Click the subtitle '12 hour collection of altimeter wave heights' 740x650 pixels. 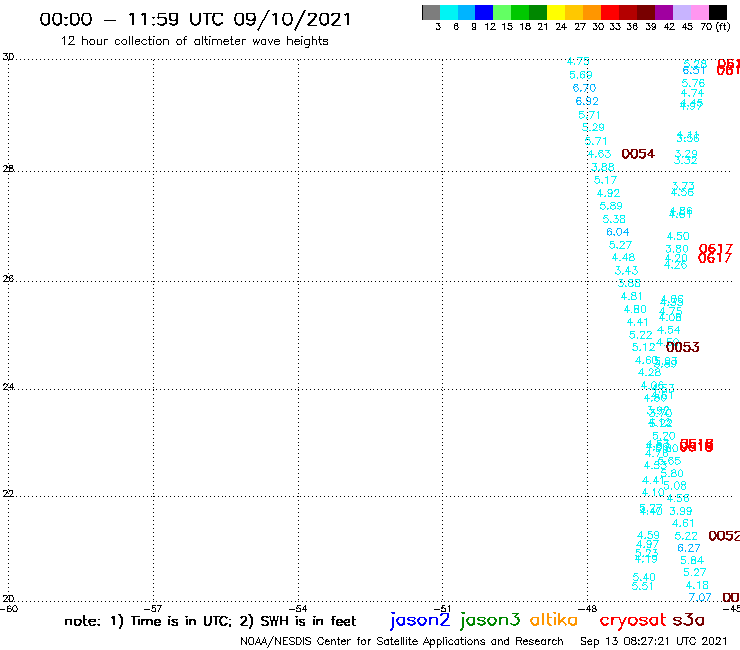click(194, 41)
